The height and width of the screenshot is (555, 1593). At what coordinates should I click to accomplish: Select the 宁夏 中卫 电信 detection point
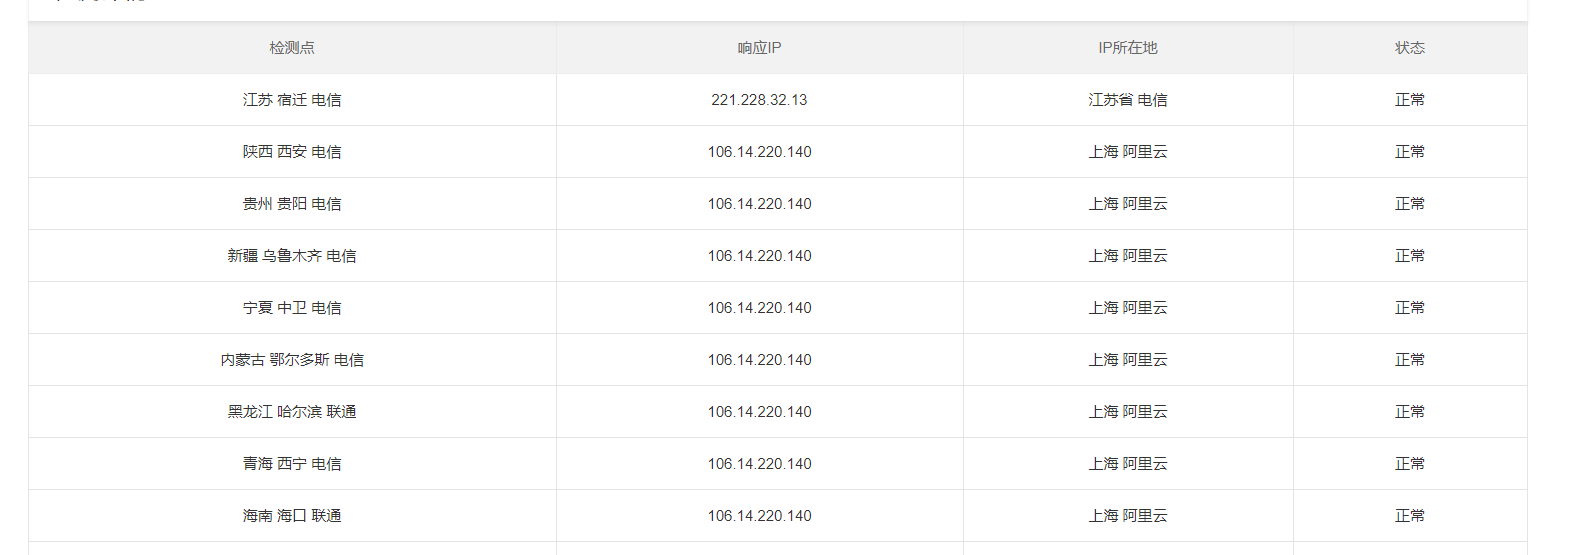coord(292,308)
